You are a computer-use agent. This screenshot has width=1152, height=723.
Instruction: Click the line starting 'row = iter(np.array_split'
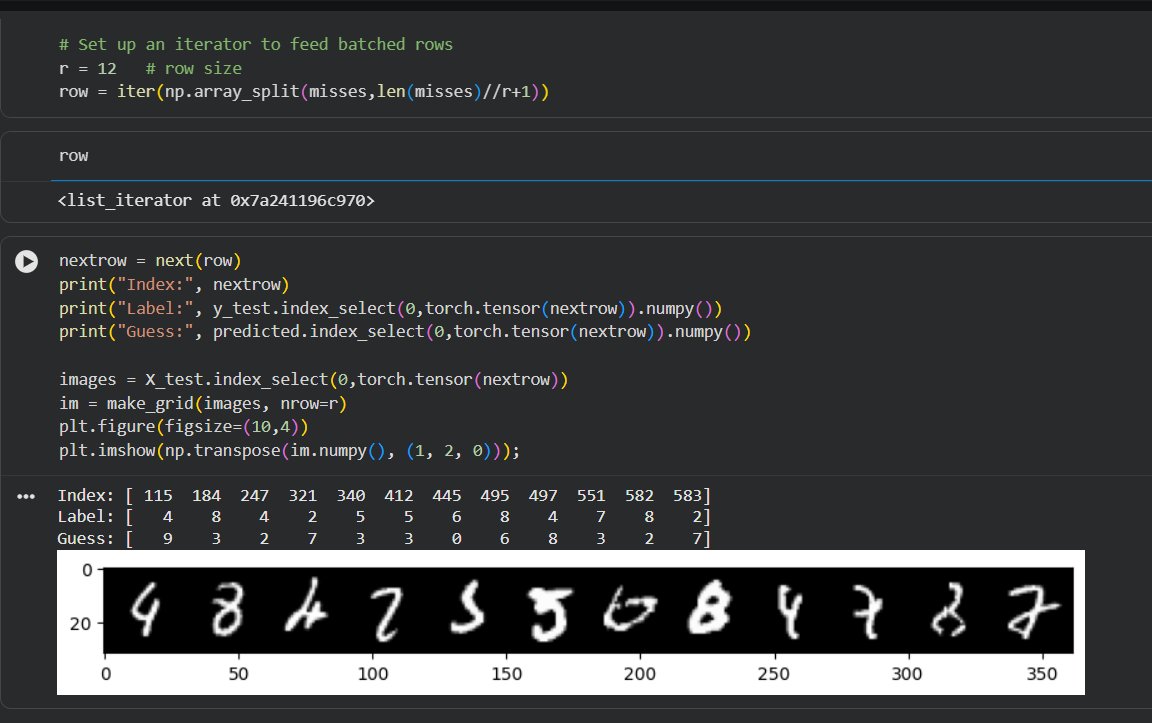[304, 92]
